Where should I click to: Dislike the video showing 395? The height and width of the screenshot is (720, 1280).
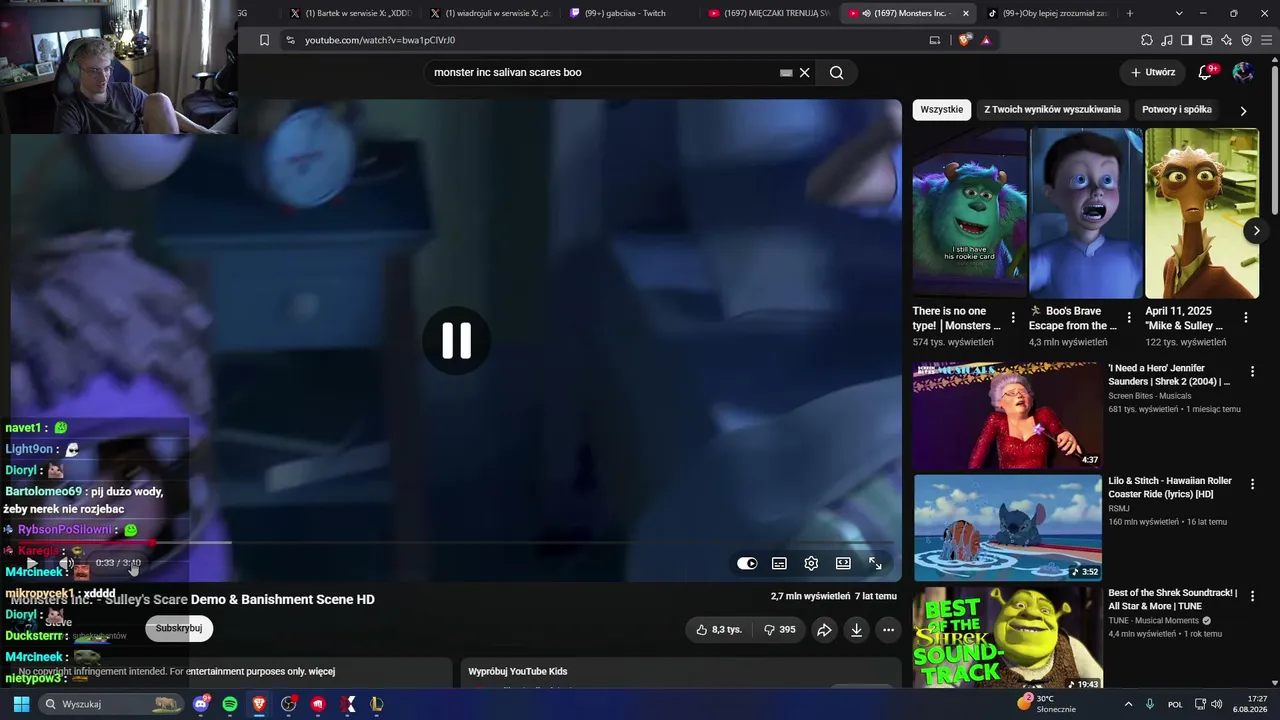[x=779, y=629]
